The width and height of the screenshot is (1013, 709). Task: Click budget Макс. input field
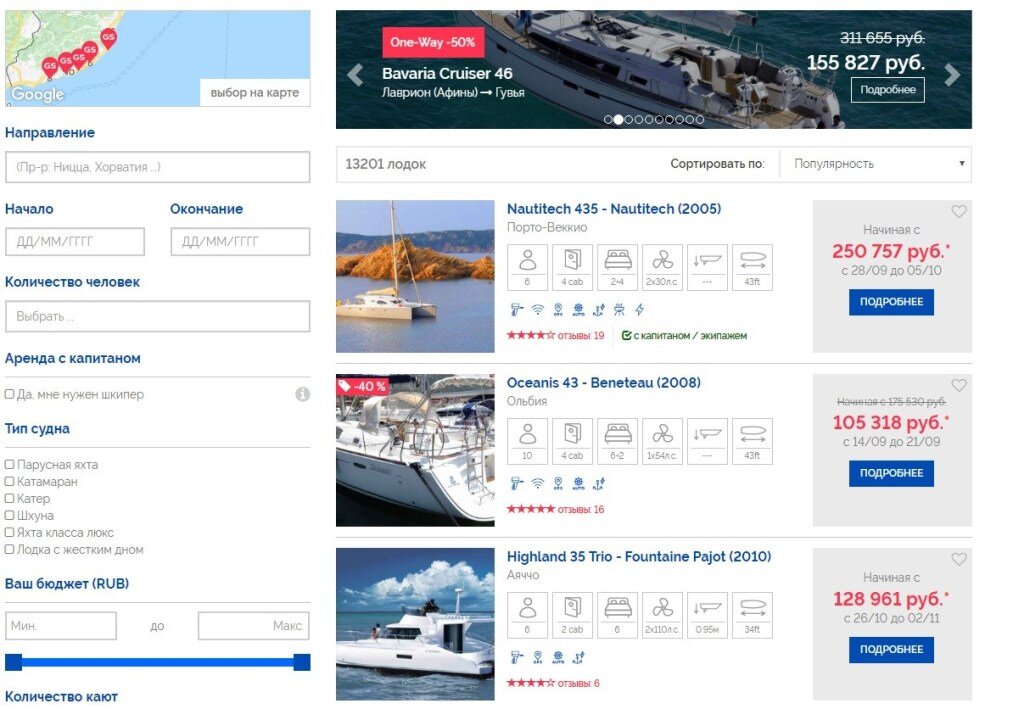pyautogui.click(x=254, y=626)
